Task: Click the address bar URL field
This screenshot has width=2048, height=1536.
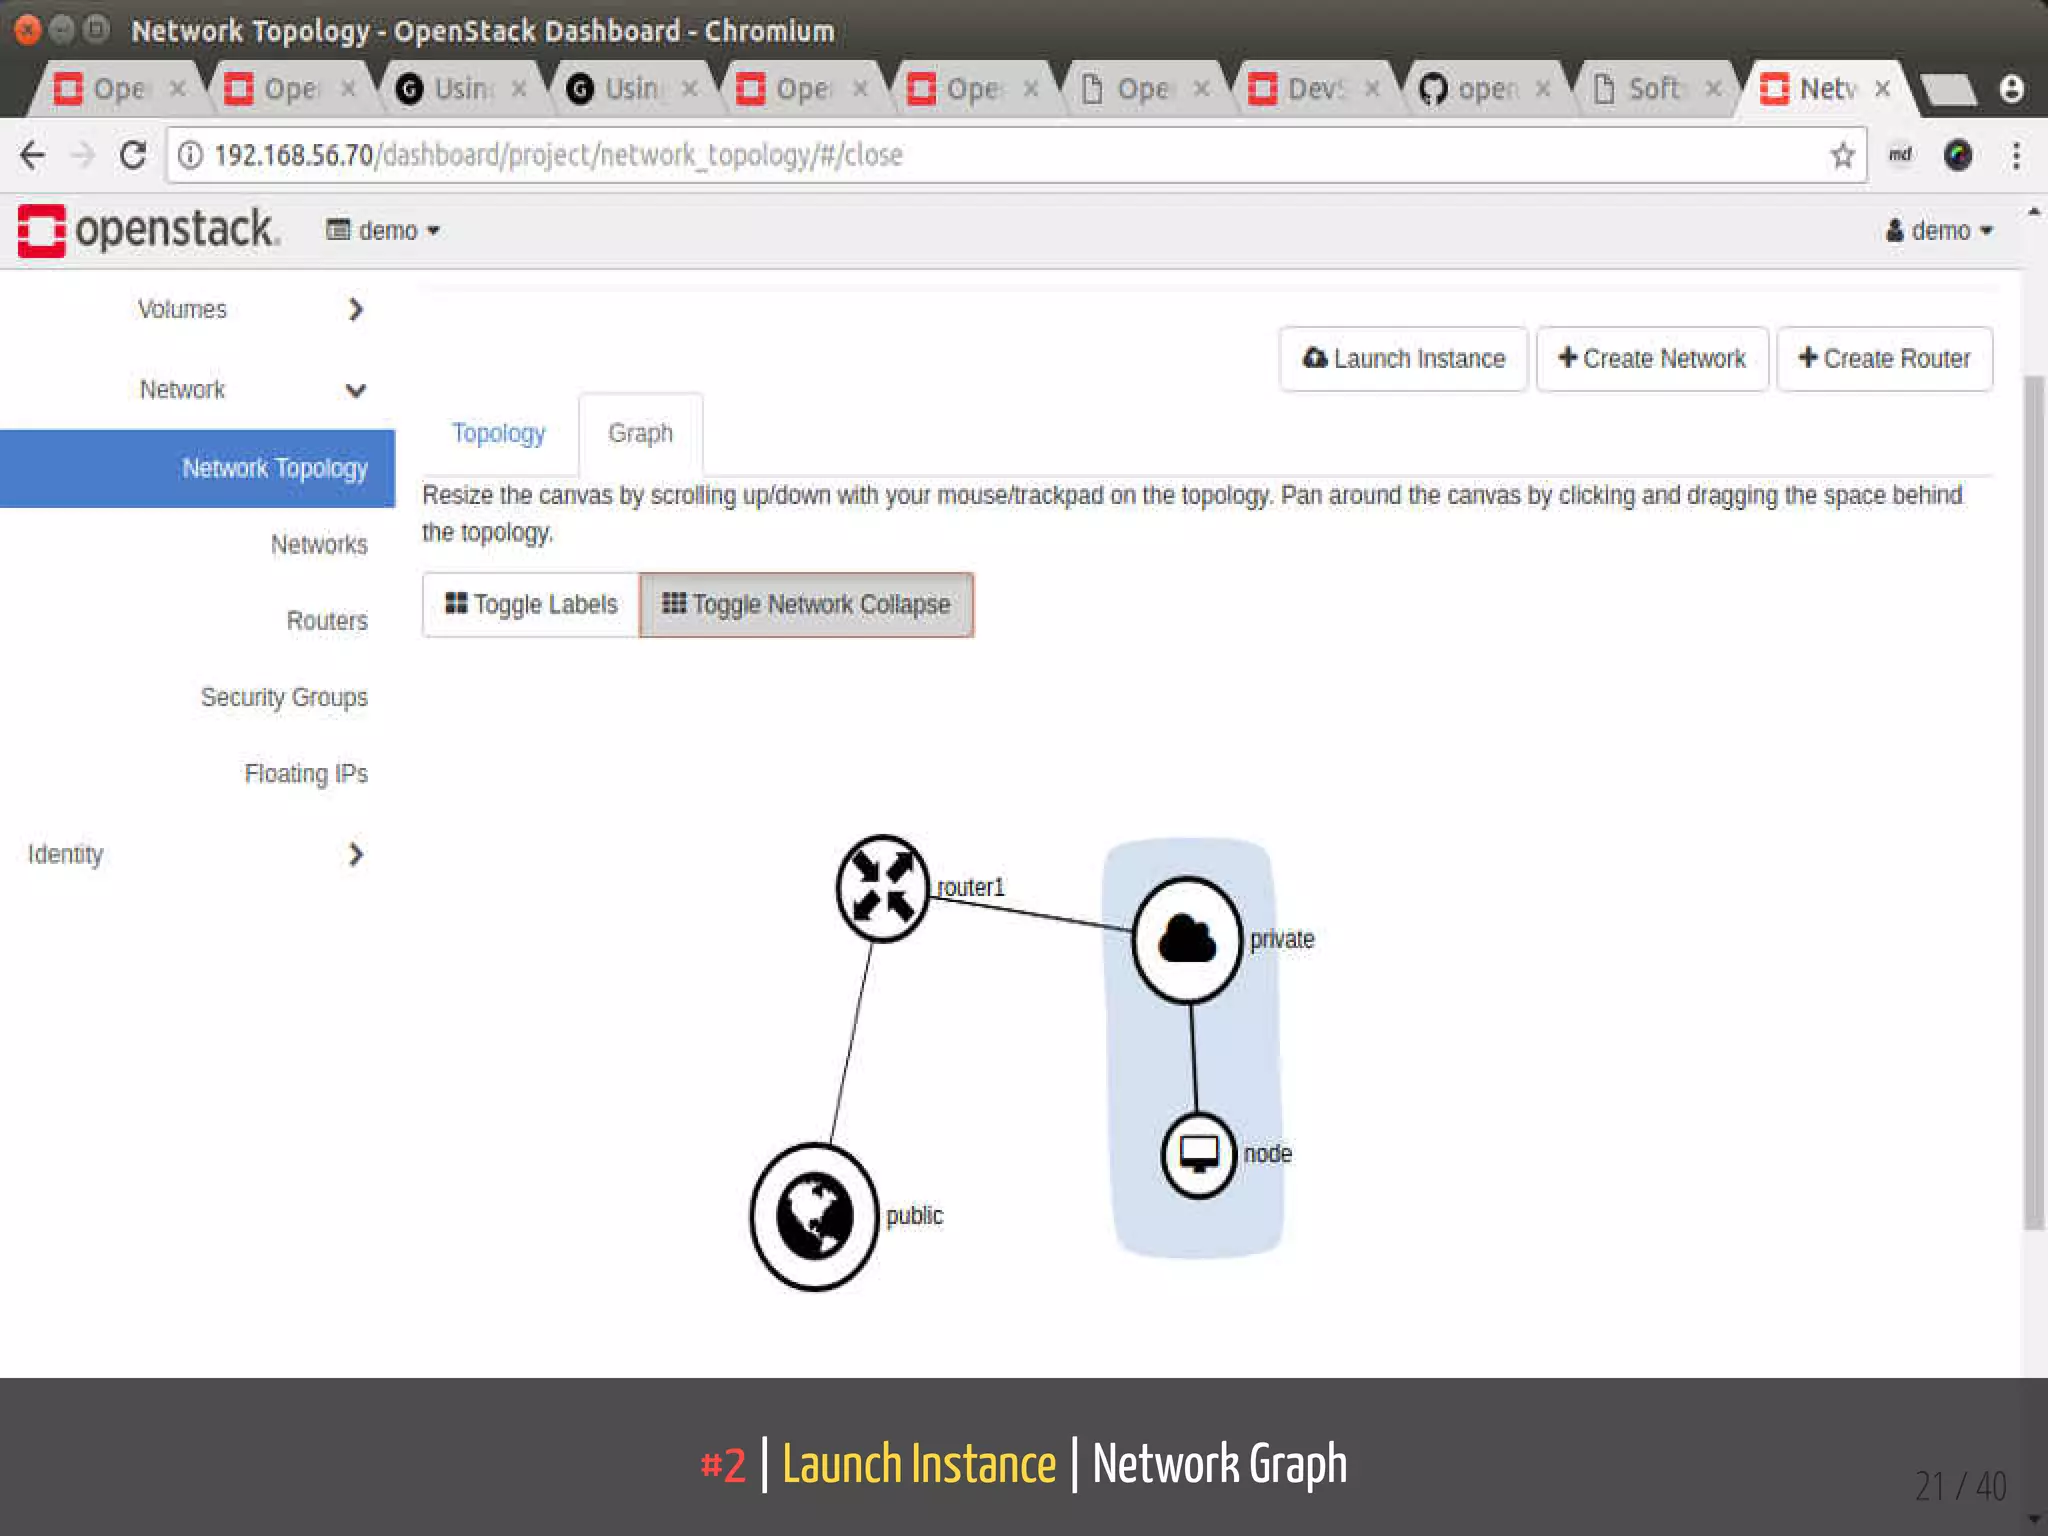Action: tap(1000, 155)
